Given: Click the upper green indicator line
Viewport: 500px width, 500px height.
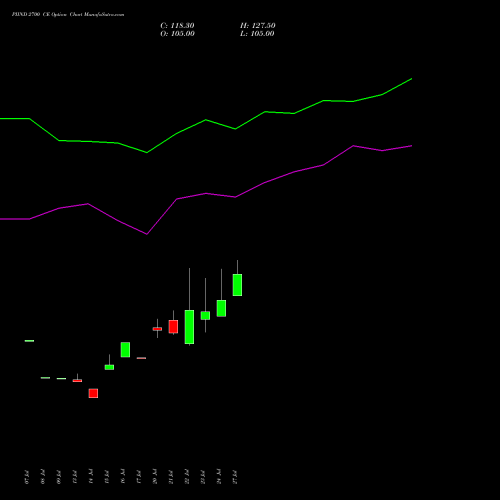Looking at the screenshot, I should [206, 120].
